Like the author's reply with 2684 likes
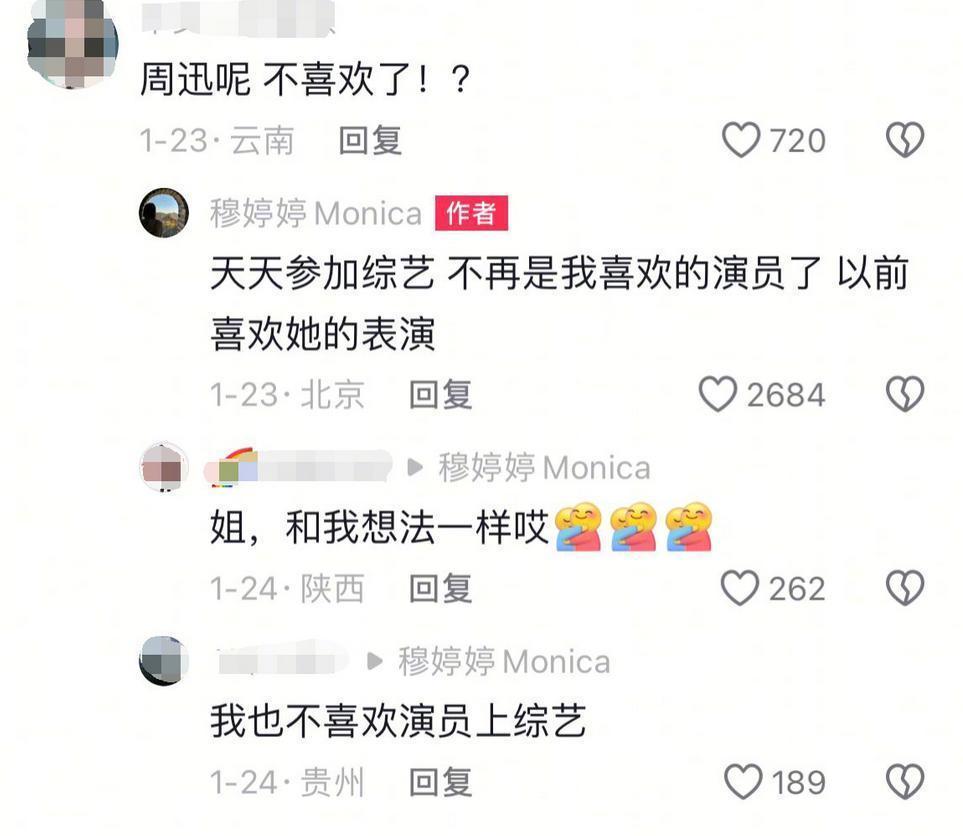 tap(717, 394)
